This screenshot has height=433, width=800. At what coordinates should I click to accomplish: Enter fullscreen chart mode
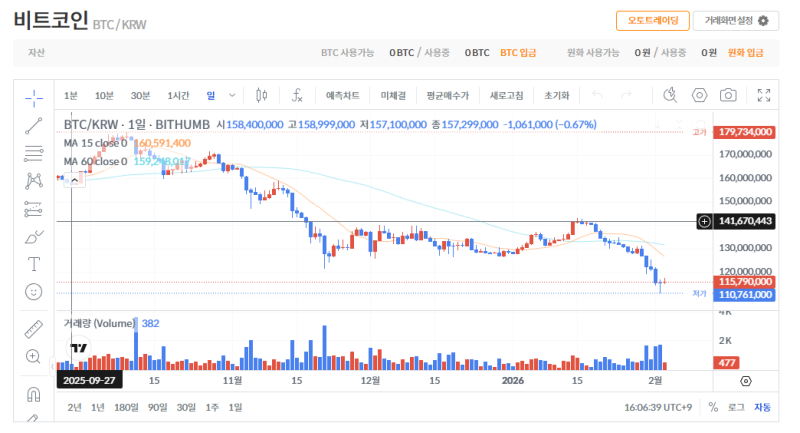tap(764, 95)
